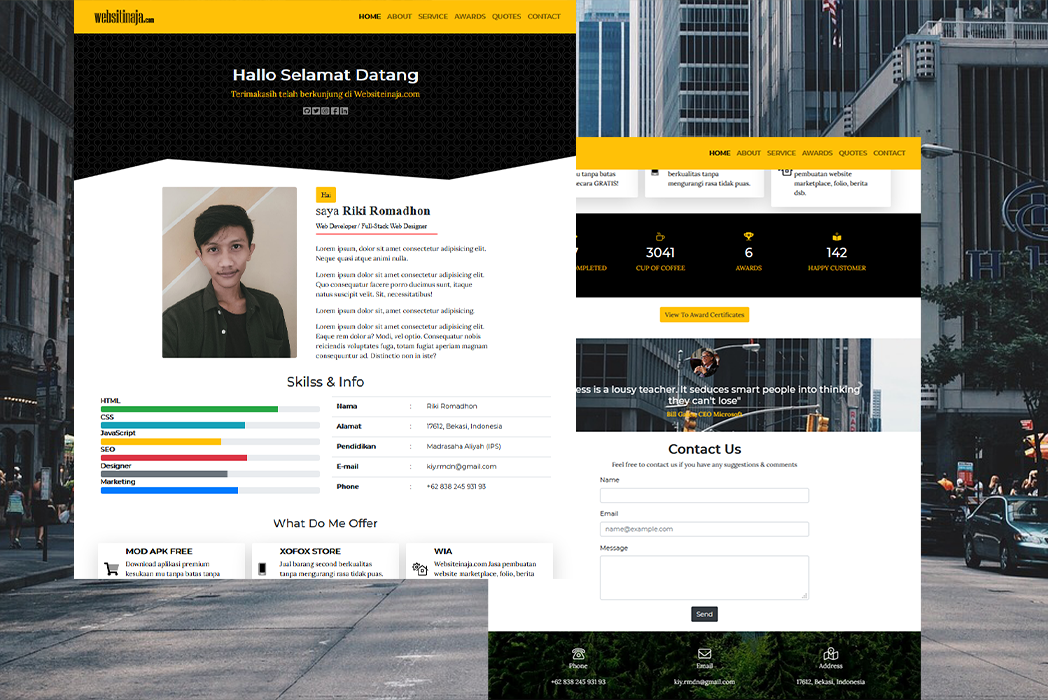Screen dimensions: 1048x700
Task: Click the map icon above Address in footer
Action: (x=831, y=653)
